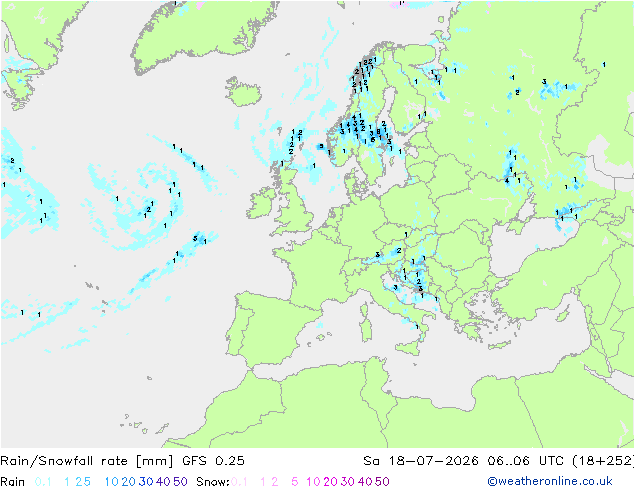Pick the 10 value in the Snow legend
This screenshot has width=634, height=490.
point(313,482)
